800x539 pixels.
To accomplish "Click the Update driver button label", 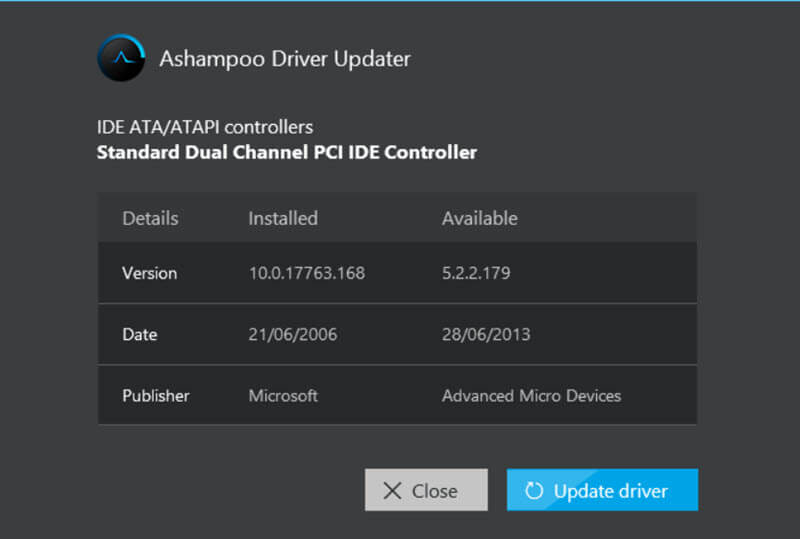I will click(x=611, y=491).
